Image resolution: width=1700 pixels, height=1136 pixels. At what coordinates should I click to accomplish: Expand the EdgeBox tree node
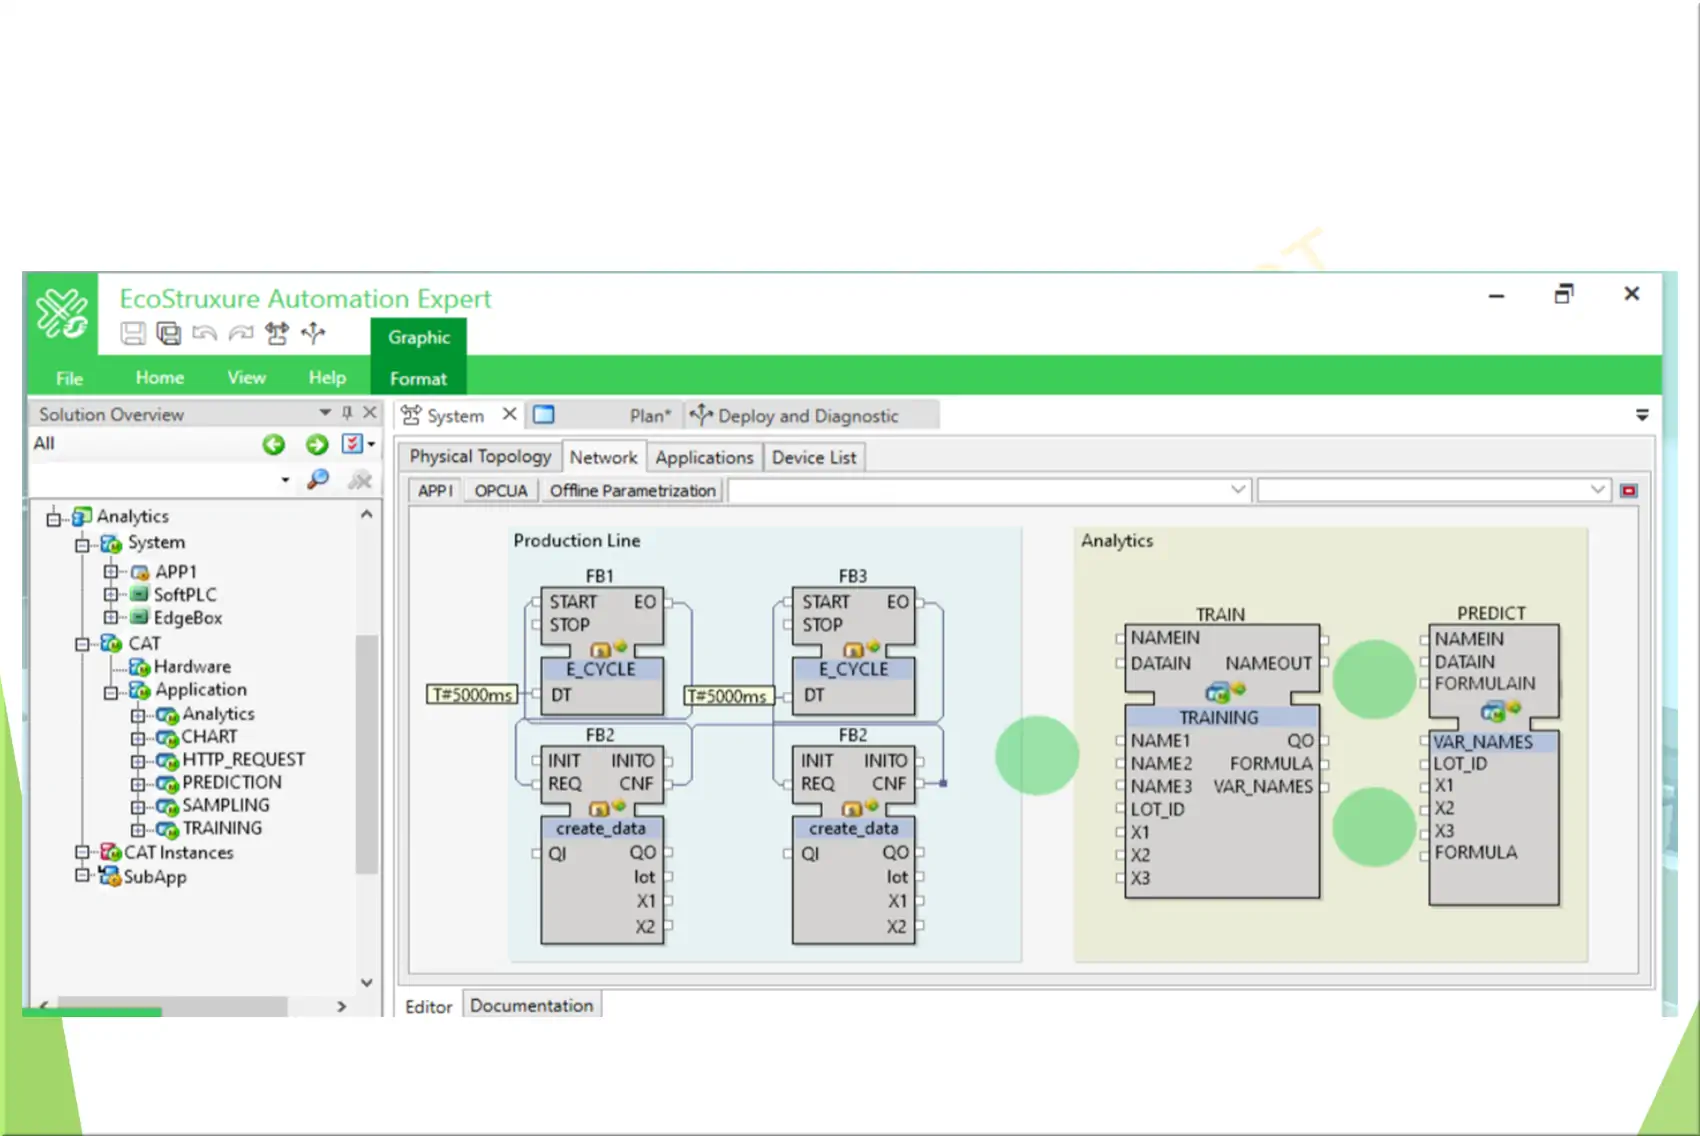110,617
